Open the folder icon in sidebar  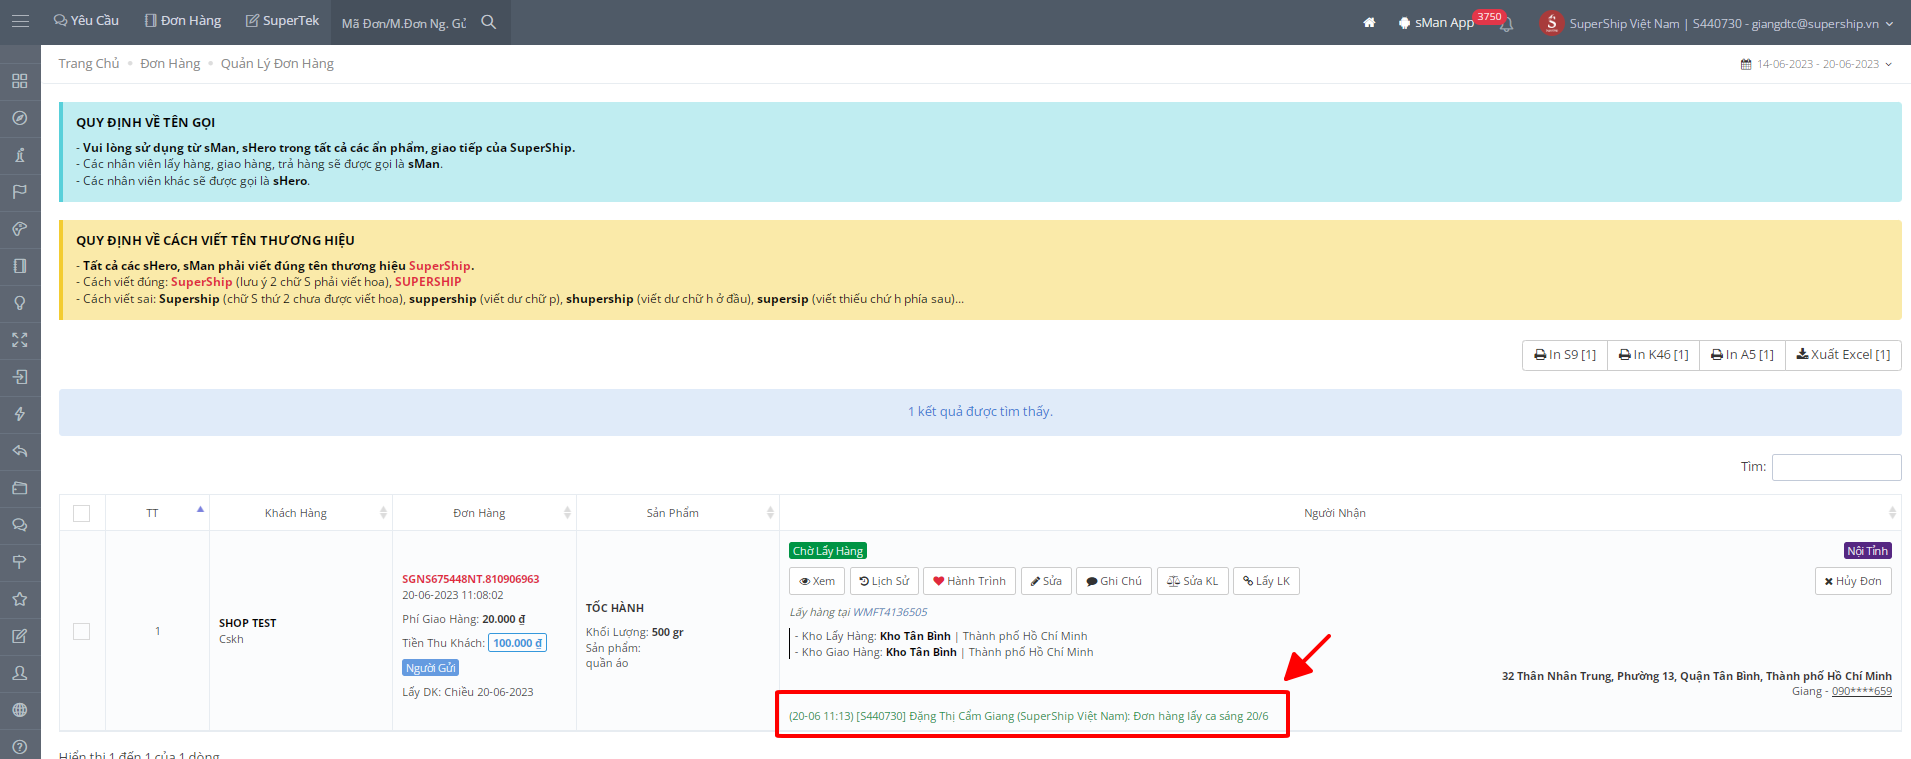(x=20, y=488)
